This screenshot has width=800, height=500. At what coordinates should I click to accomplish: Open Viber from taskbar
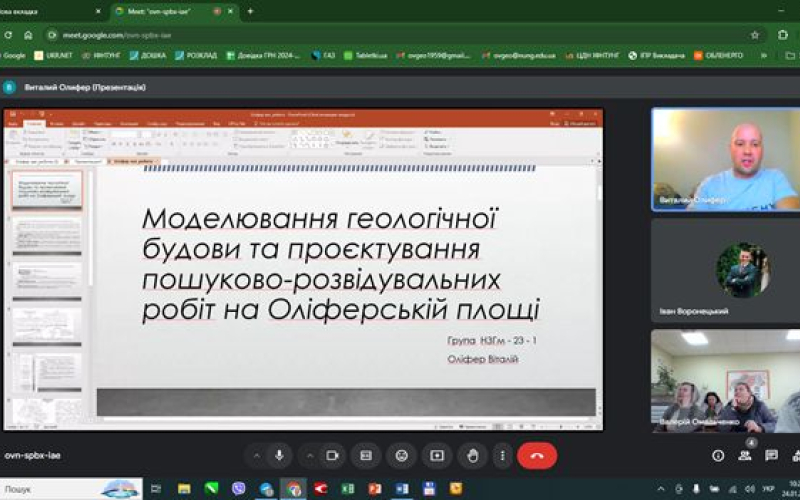(238, 489)
